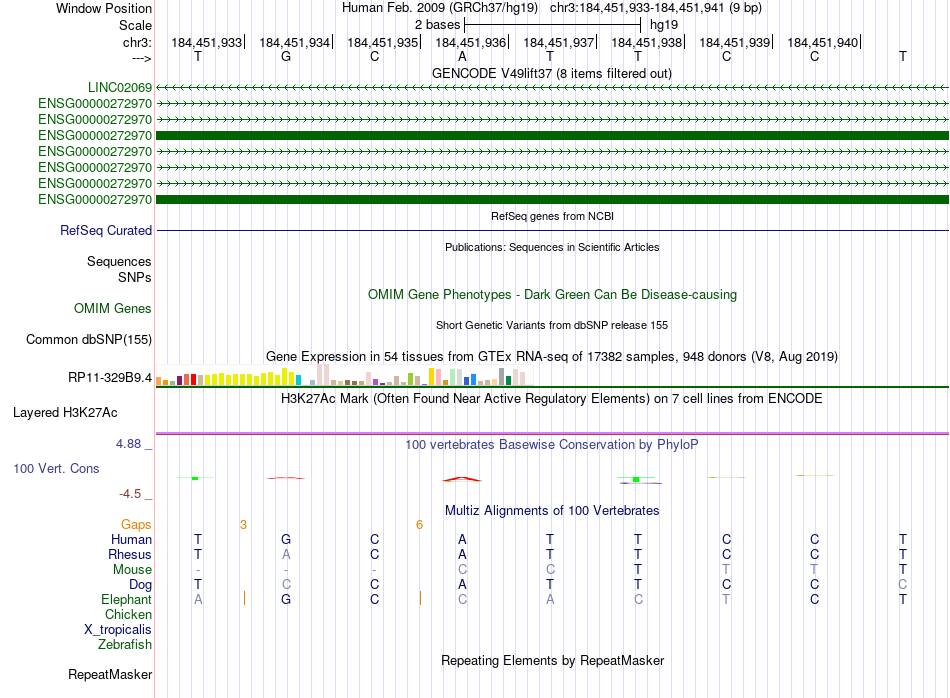Click the chr3: ruler label

pos(137,42)
